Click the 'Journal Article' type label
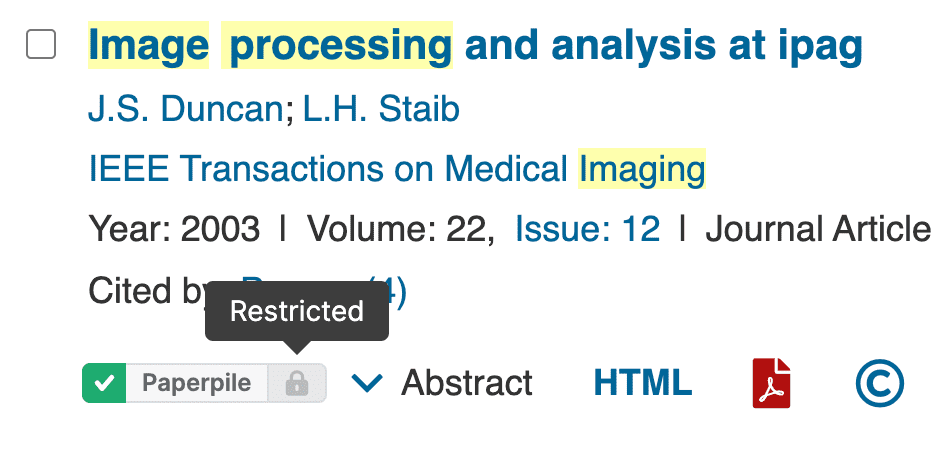Viewport: 944px width, 454px height. click(x=818, y=230)
